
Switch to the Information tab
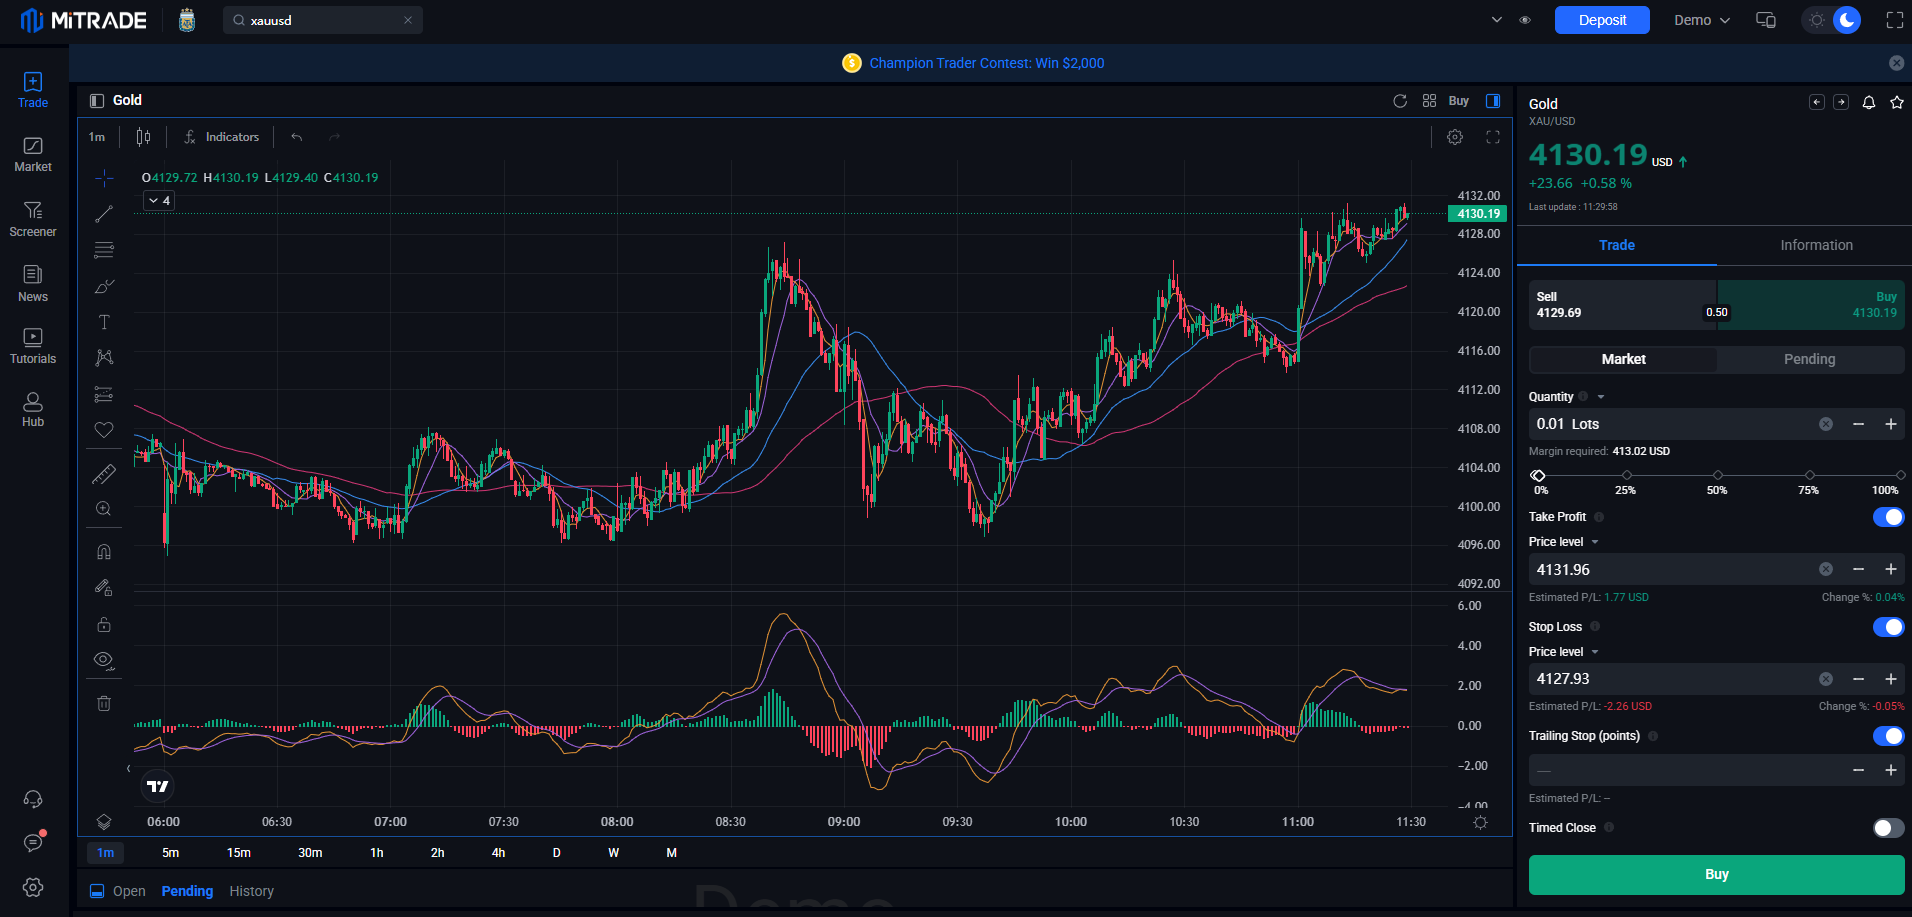pos(1816,245)
